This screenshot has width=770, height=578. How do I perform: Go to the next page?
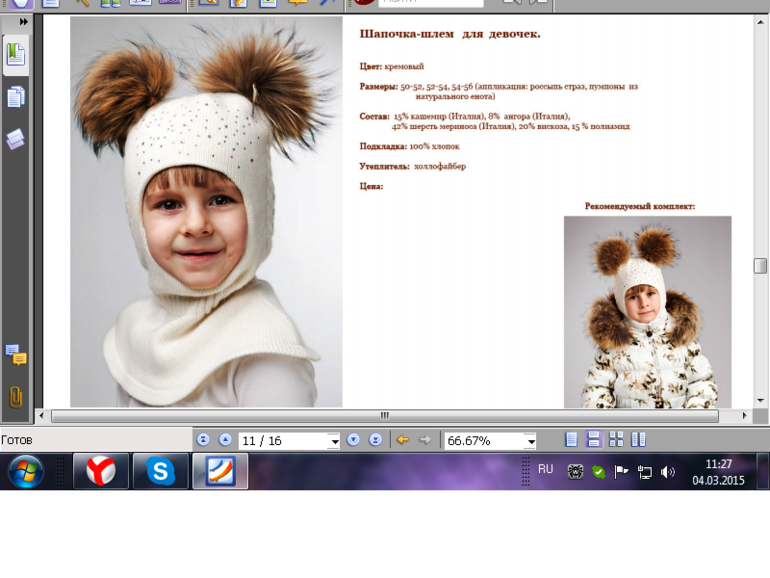pos(353,440)
